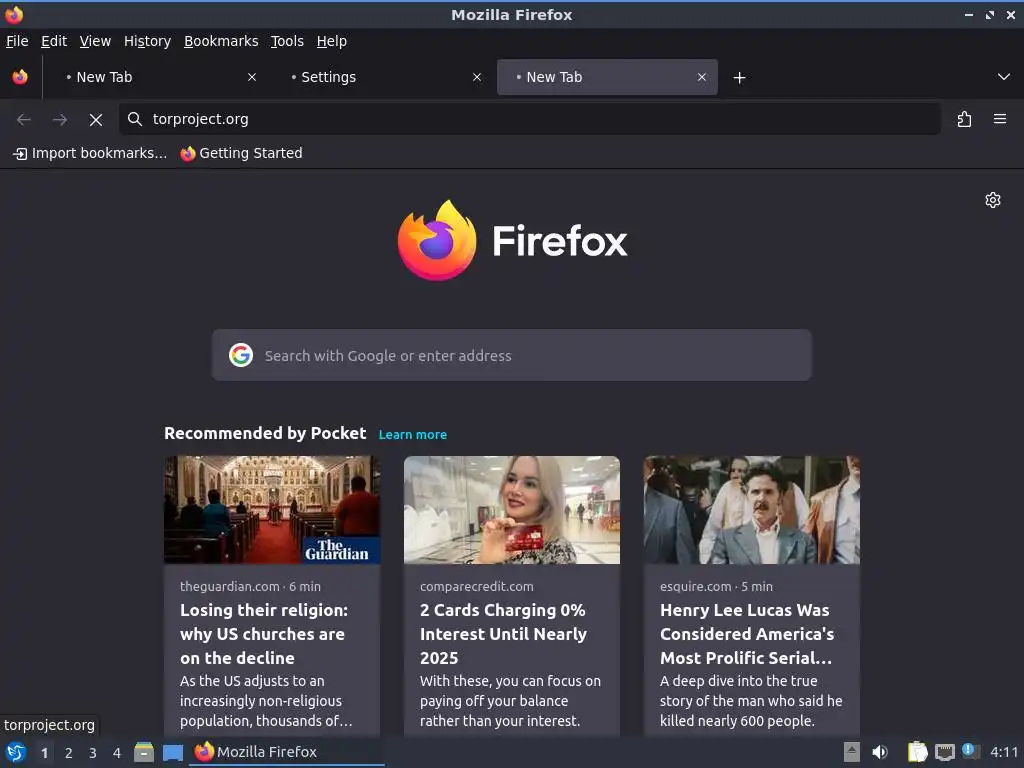Focus Search with Google or enter address
This screenshot has width=1024, height=768.
[x=511, y=355]
